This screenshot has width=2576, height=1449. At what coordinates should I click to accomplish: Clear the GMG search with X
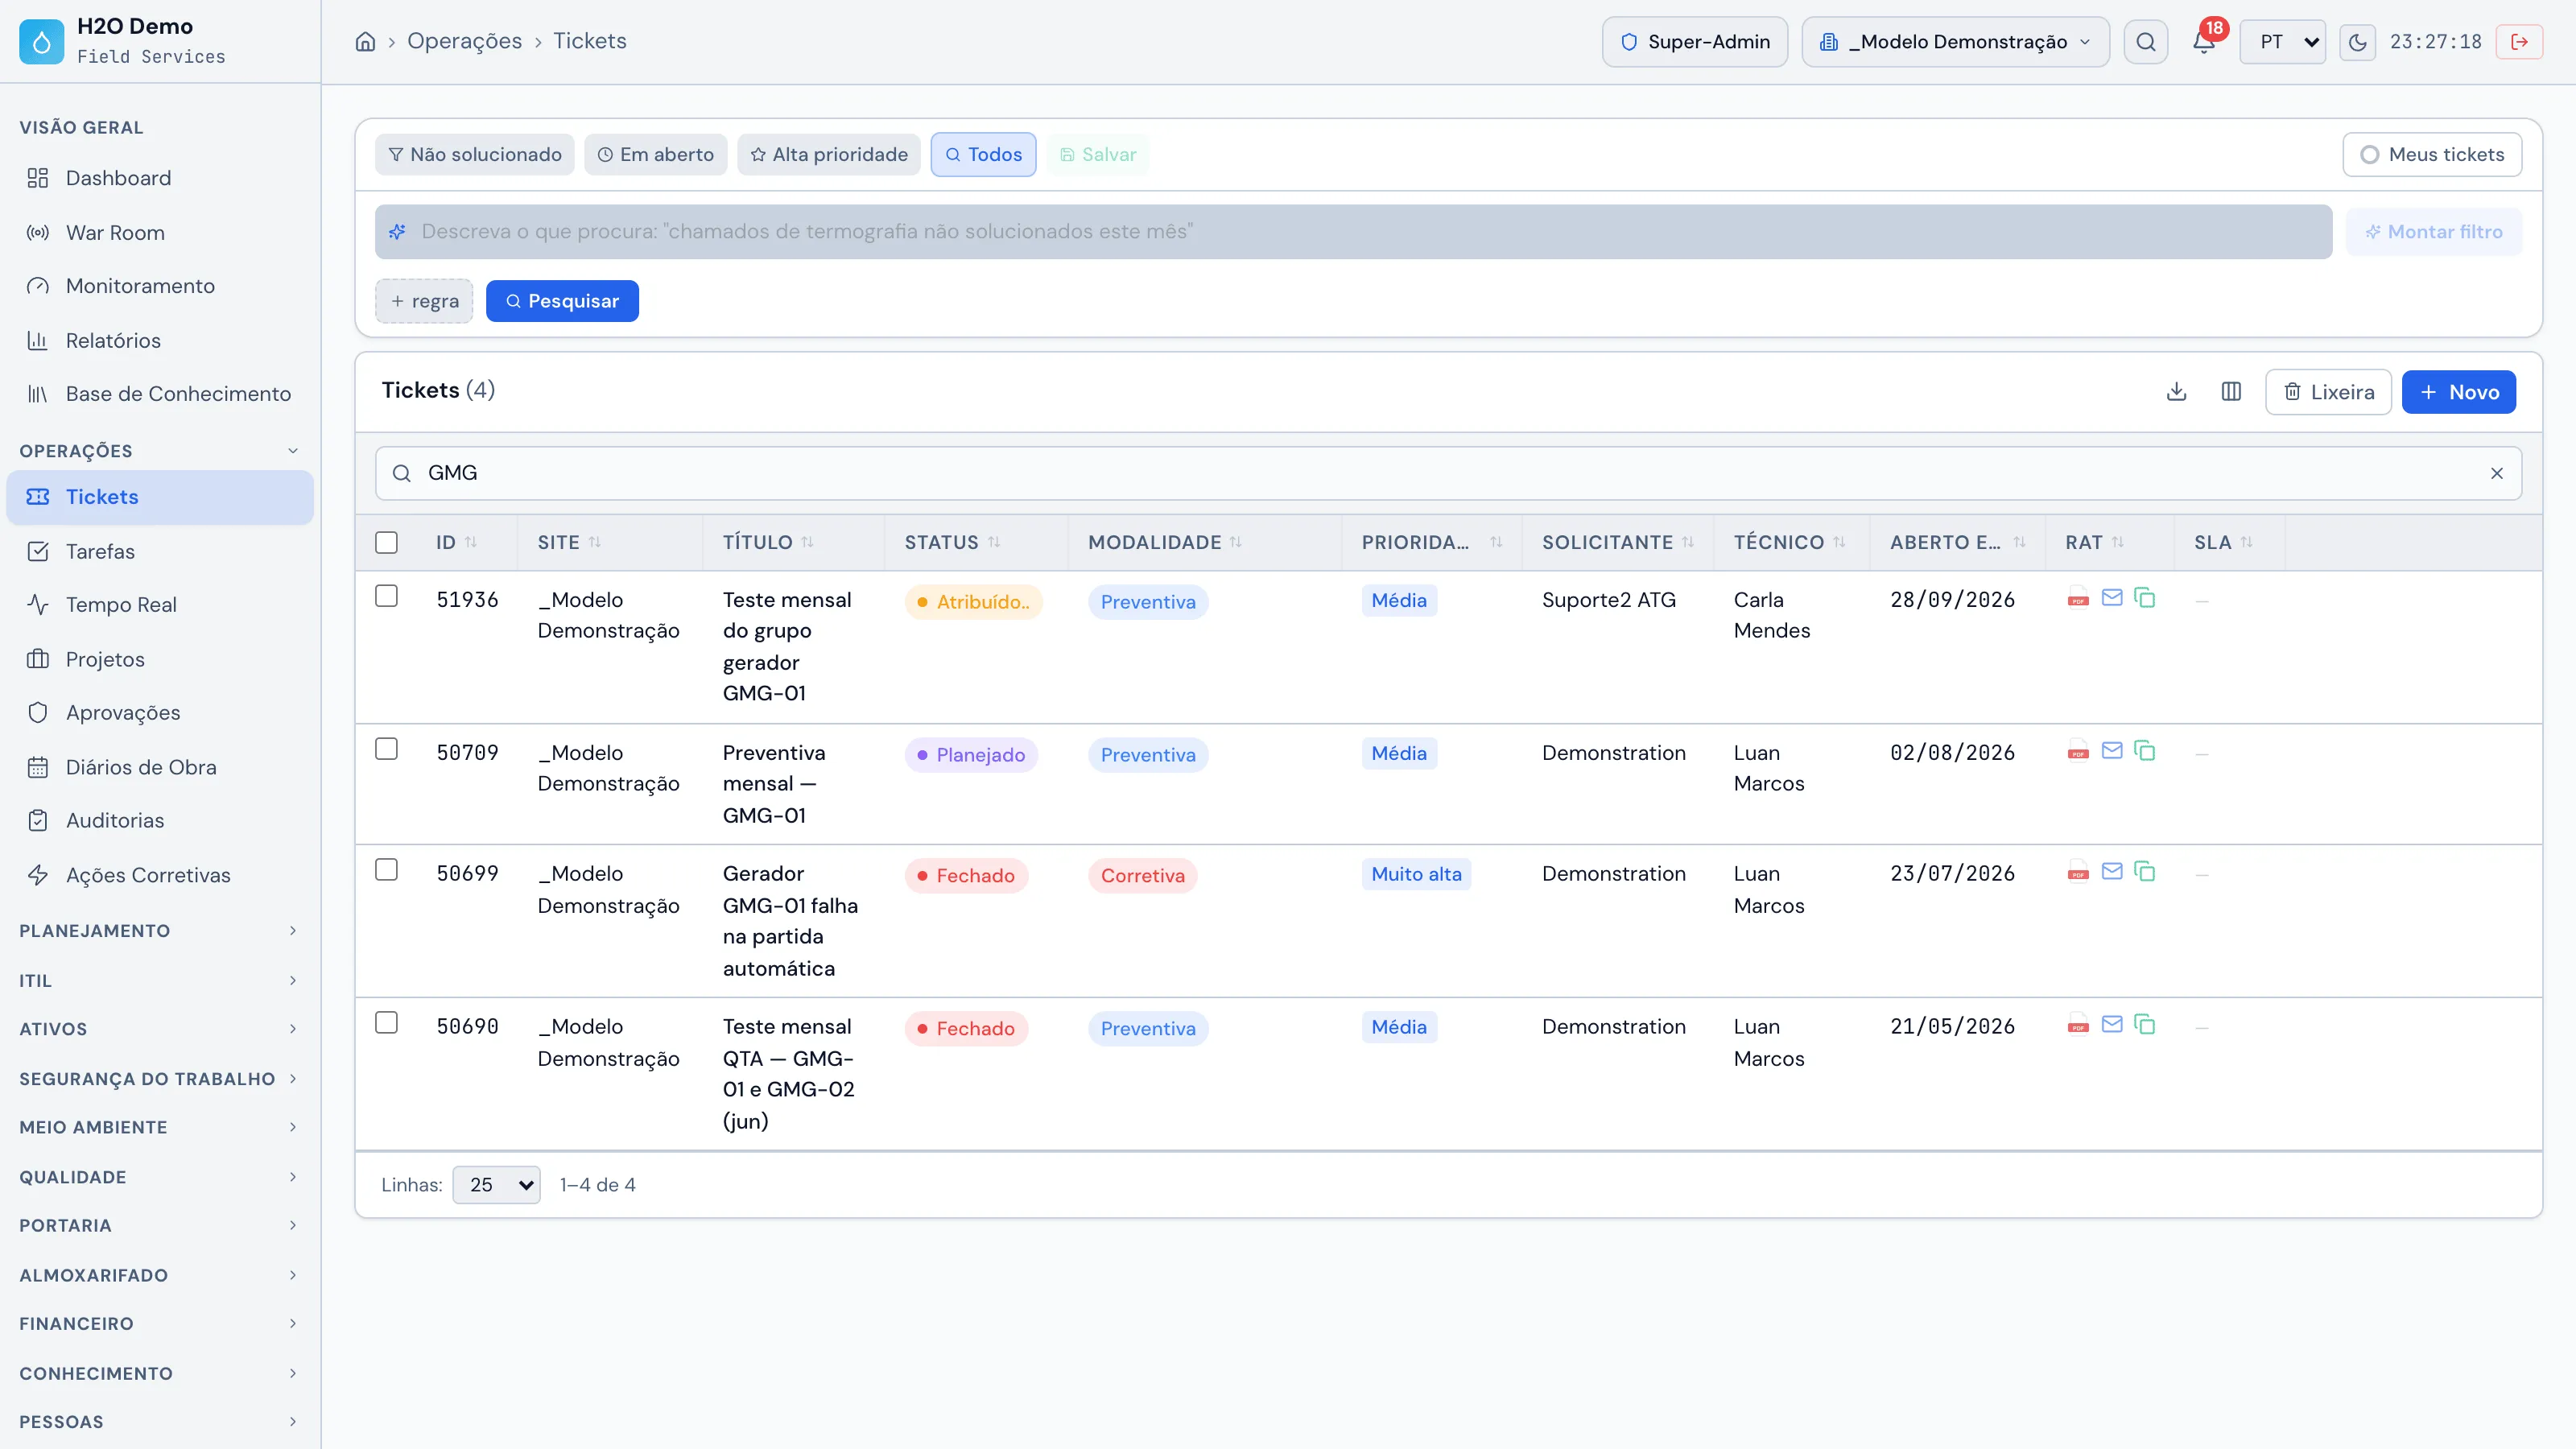point(2497,473)
